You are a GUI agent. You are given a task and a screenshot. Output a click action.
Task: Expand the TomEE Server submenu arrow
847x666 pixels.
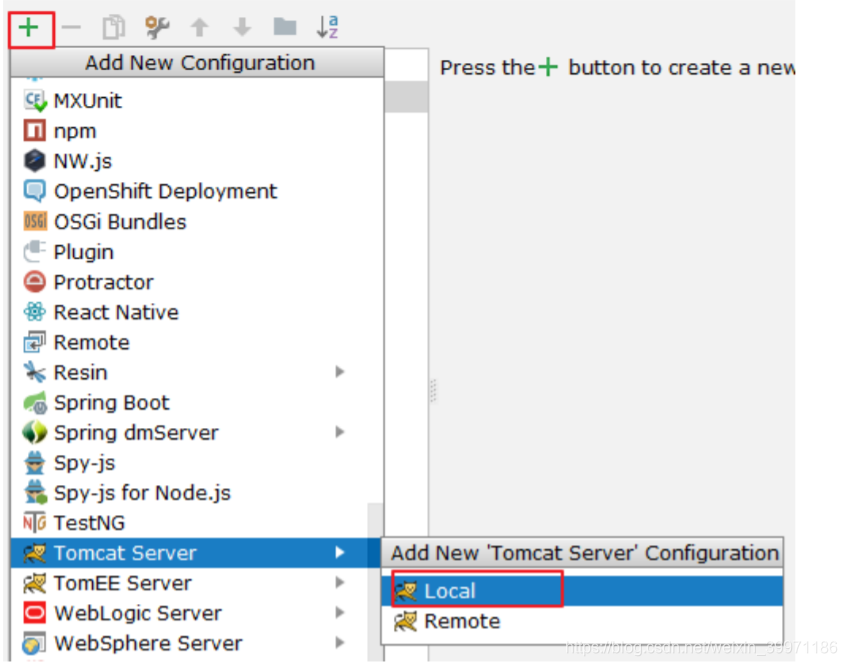(340, 583)
